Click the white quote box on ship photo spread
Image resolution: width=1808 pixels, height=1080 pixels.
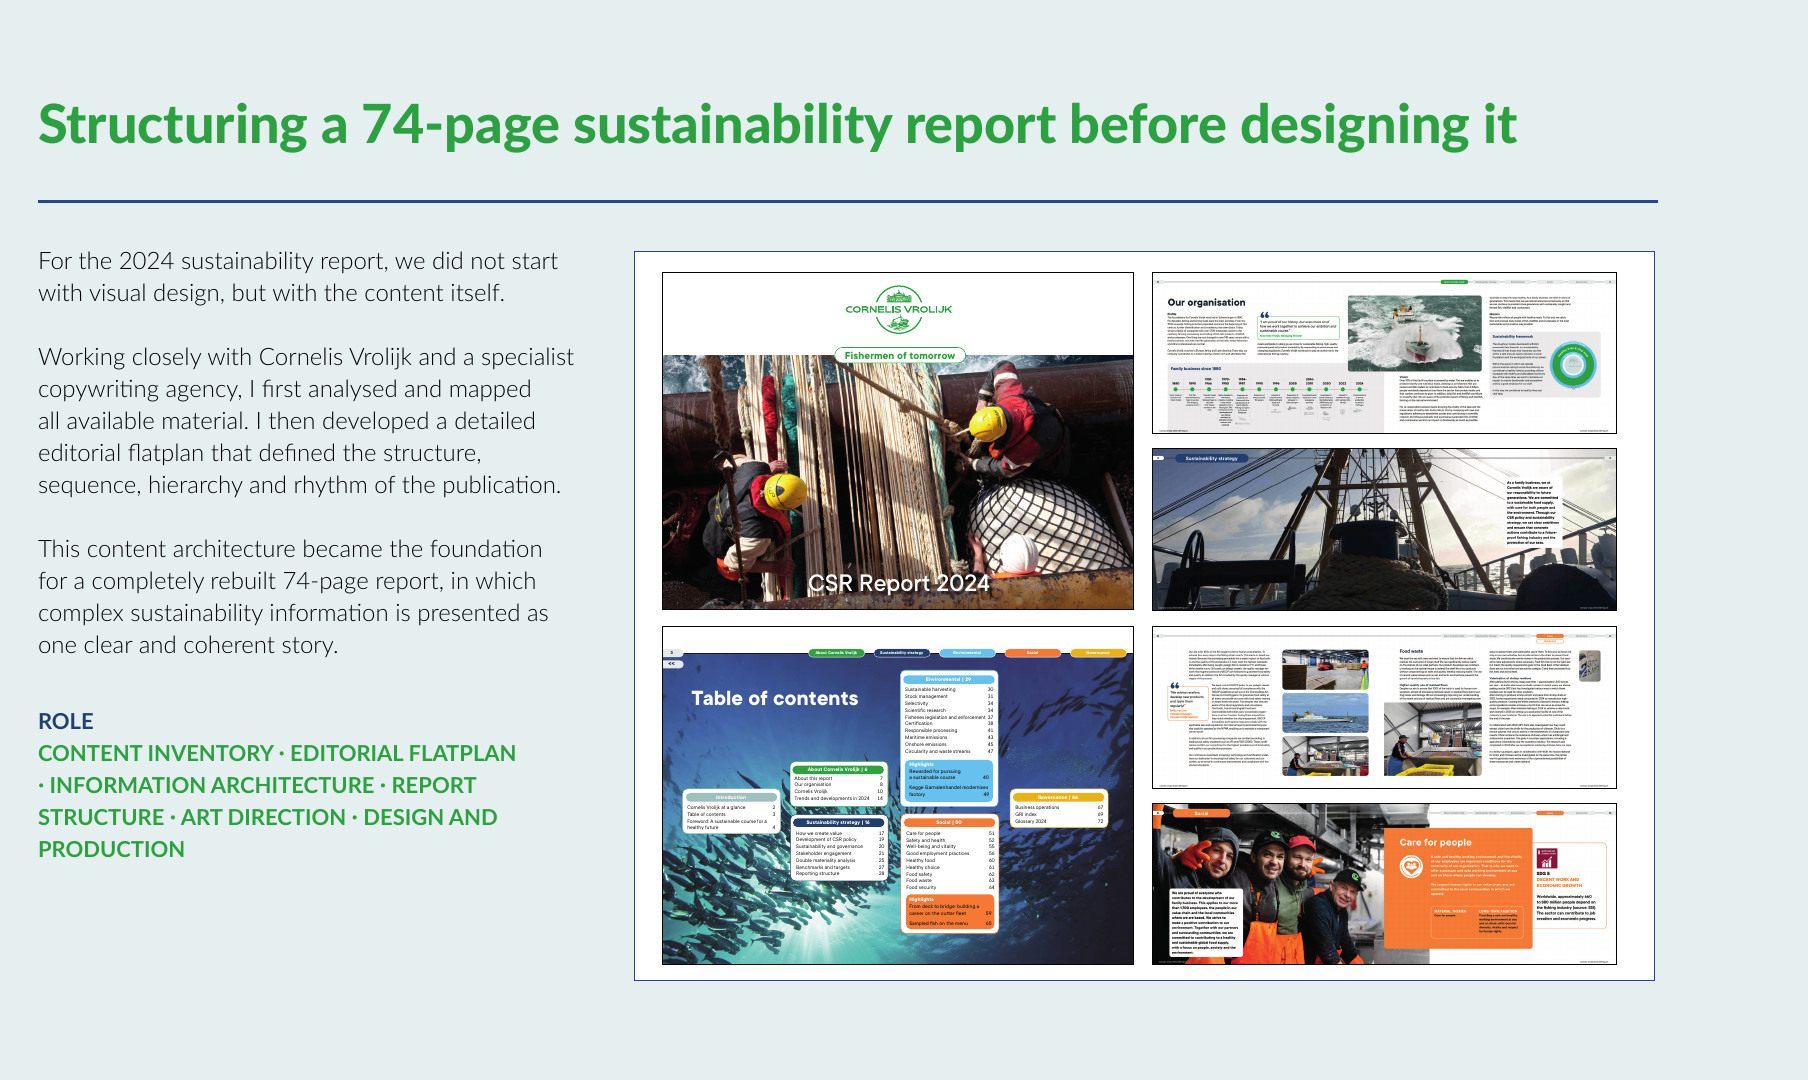click(x=1531, y=512)
